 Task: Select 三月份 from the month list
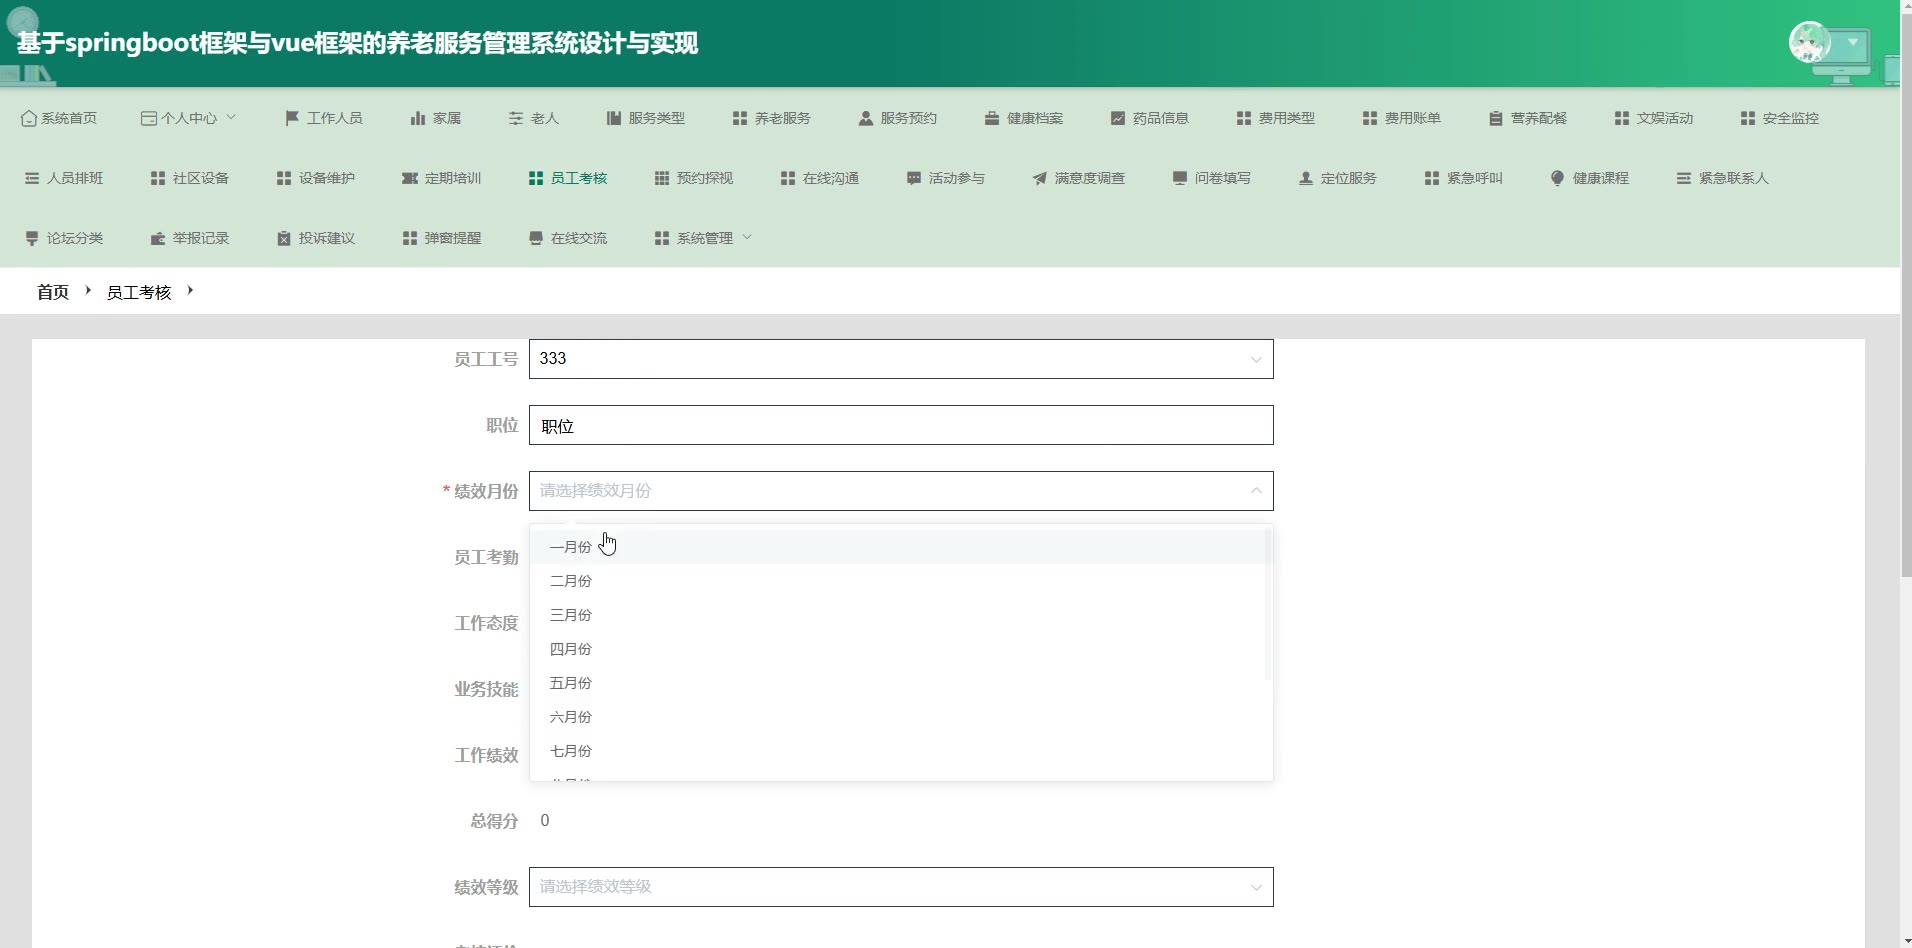tap(571, 615)
